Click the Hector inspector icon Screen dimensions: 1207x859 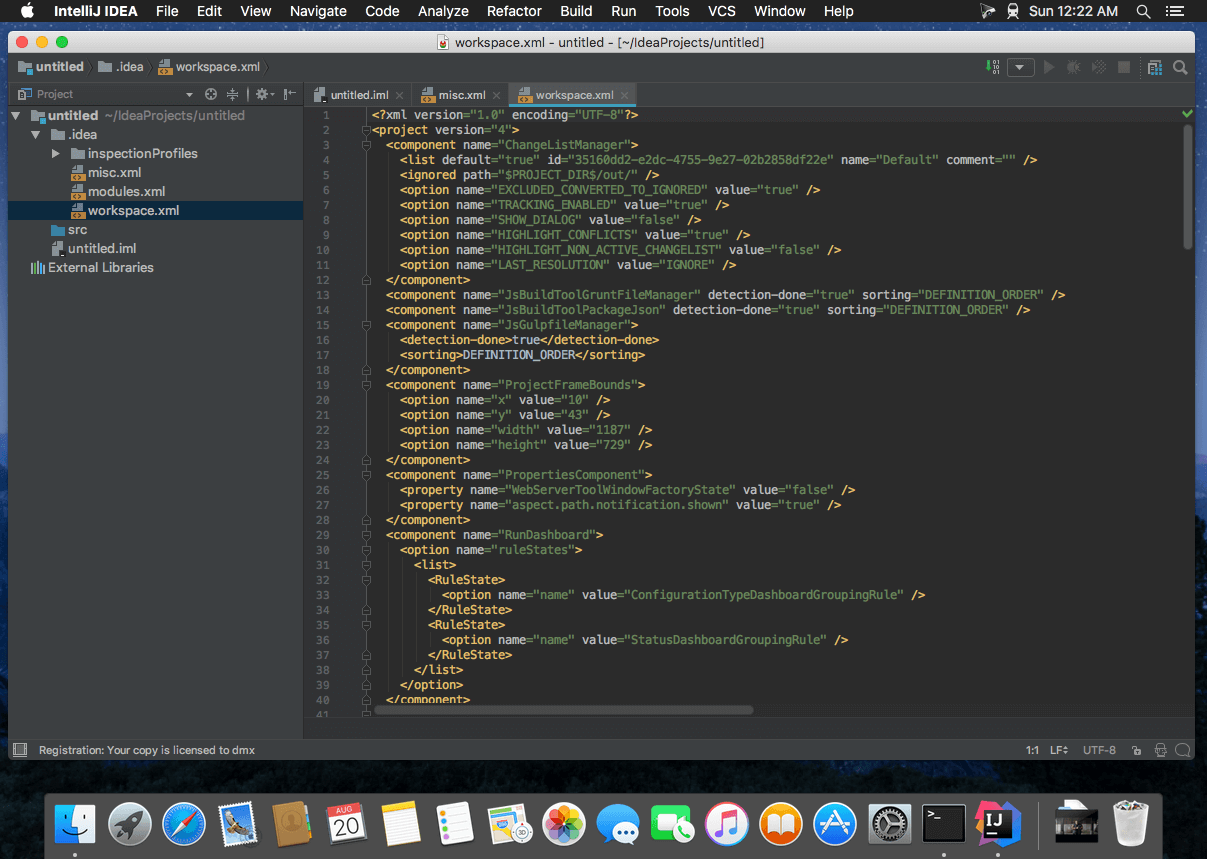coord(1160,750)
